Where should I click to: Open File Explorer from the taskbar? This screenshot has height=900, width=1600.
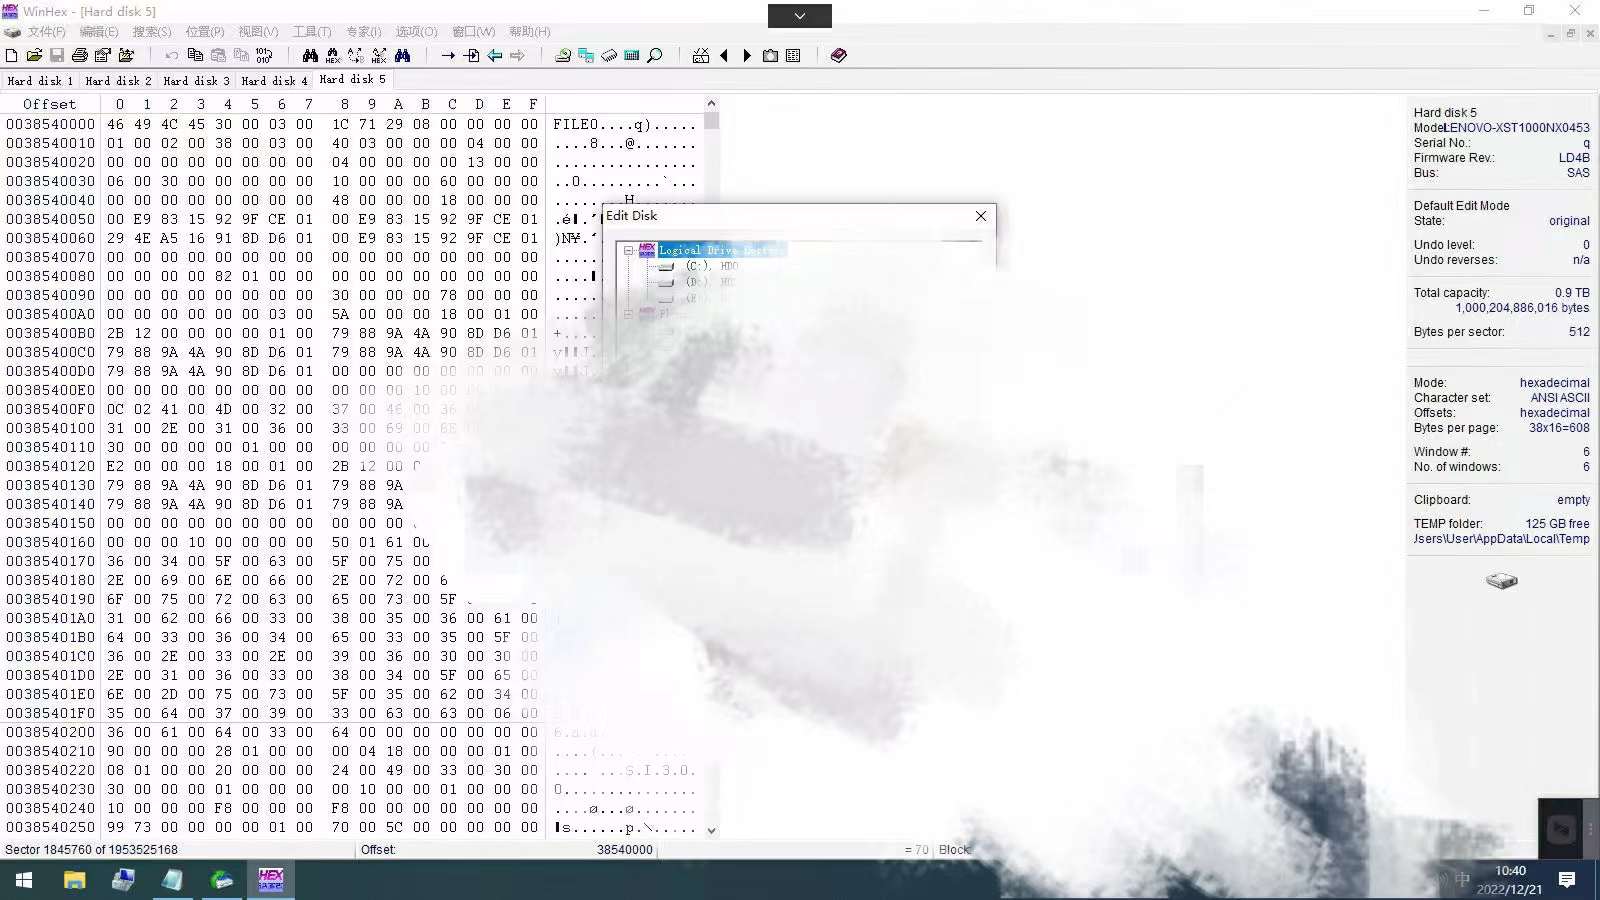(74, 880)
